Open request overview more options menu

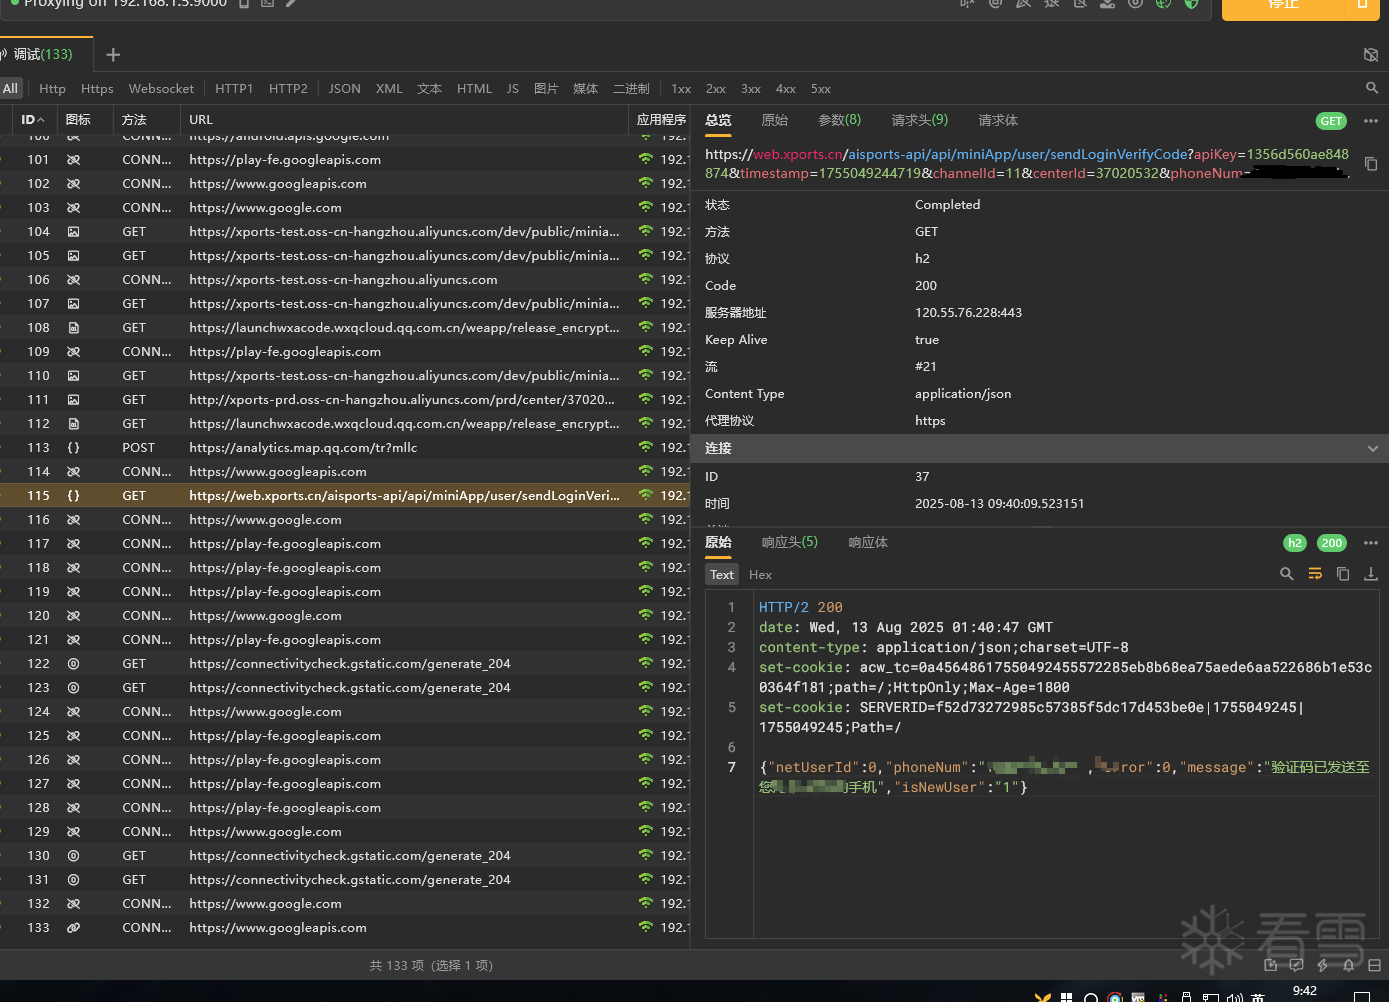[1371, 121]
